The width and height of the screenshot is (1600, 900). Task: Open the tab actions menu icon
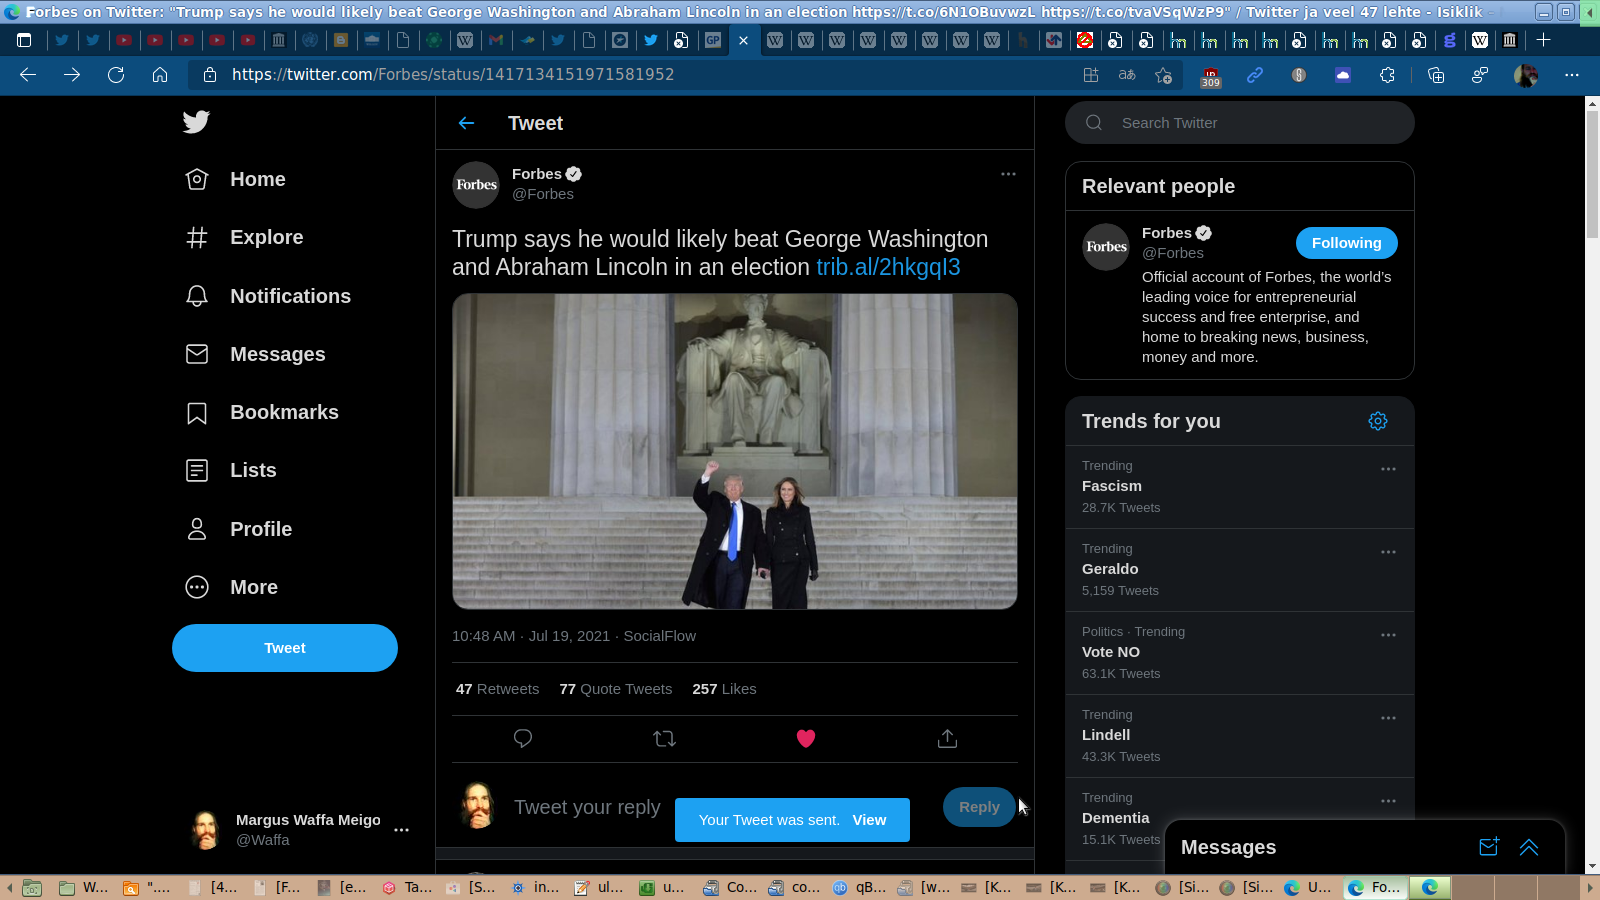click(x=24, y=40)
